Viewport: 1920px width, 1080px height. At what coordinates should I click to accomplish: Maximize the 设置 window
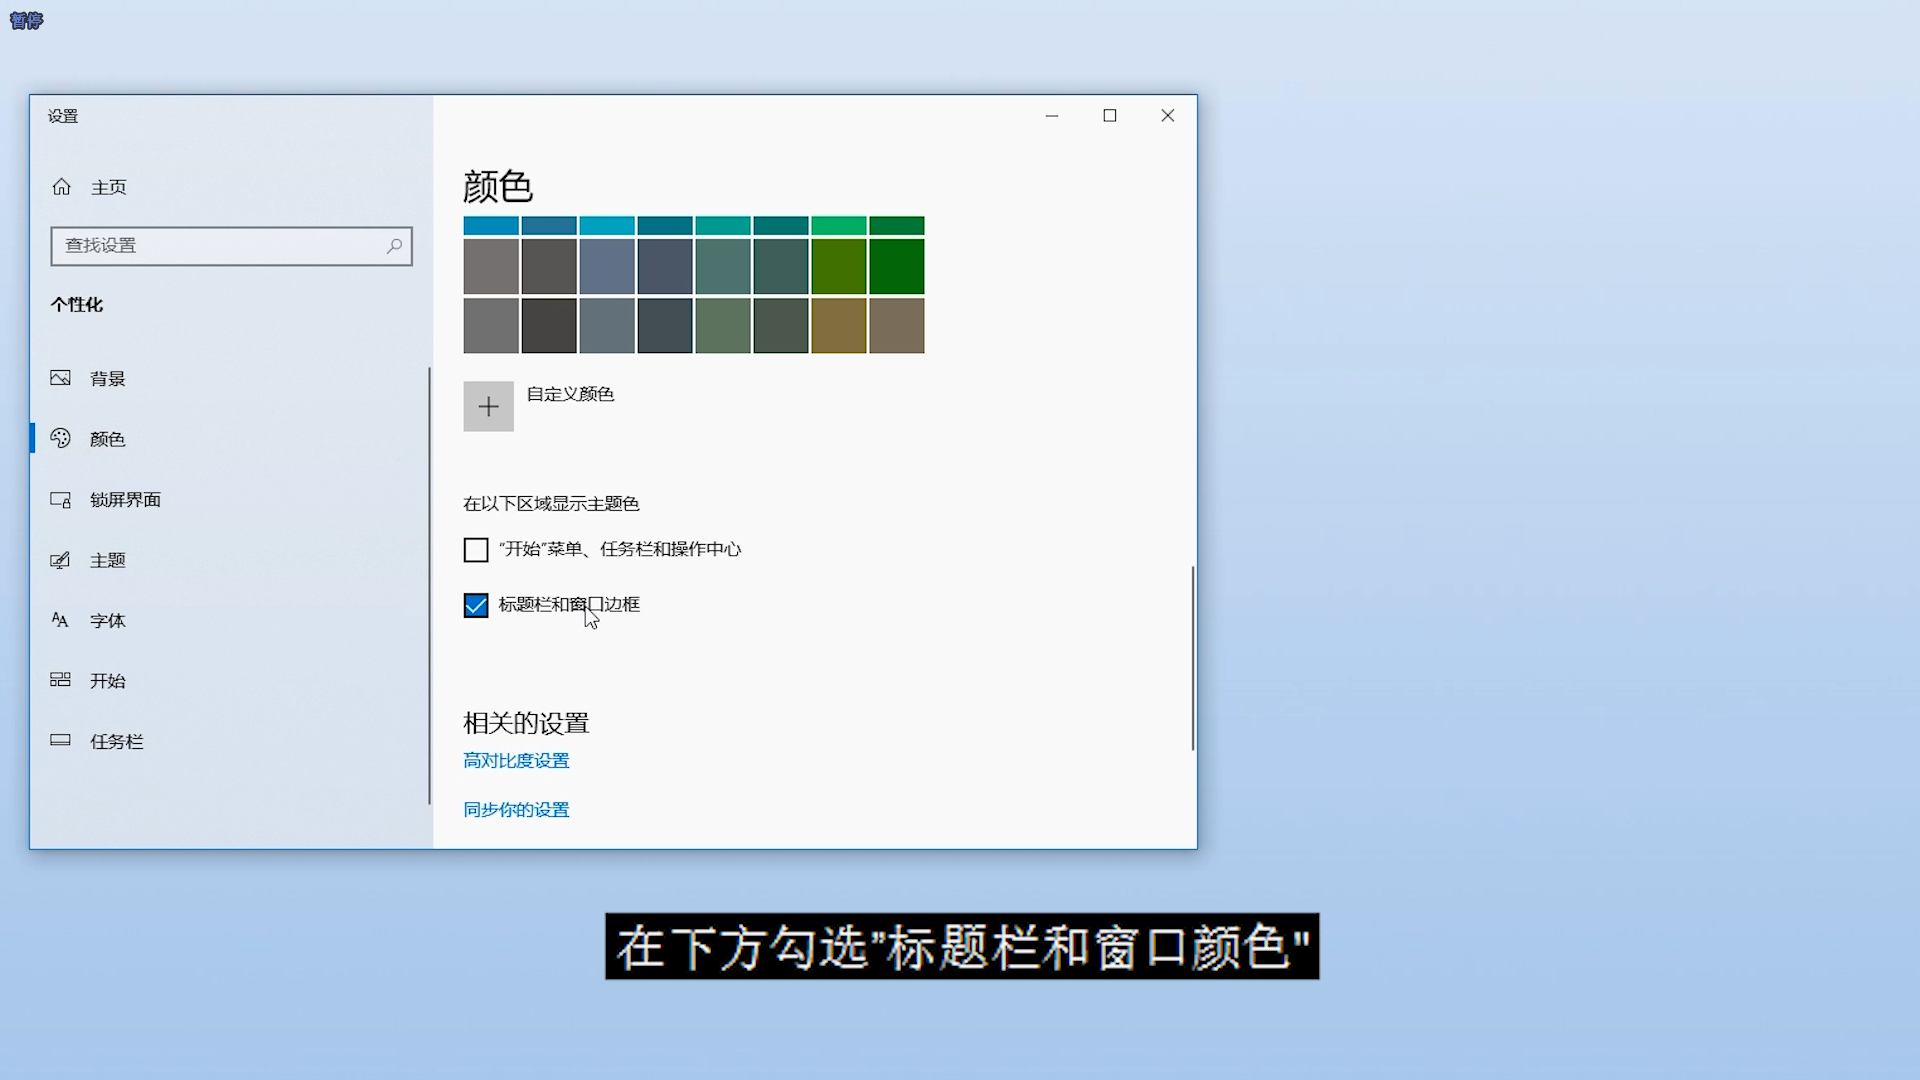pos(1110,116)
